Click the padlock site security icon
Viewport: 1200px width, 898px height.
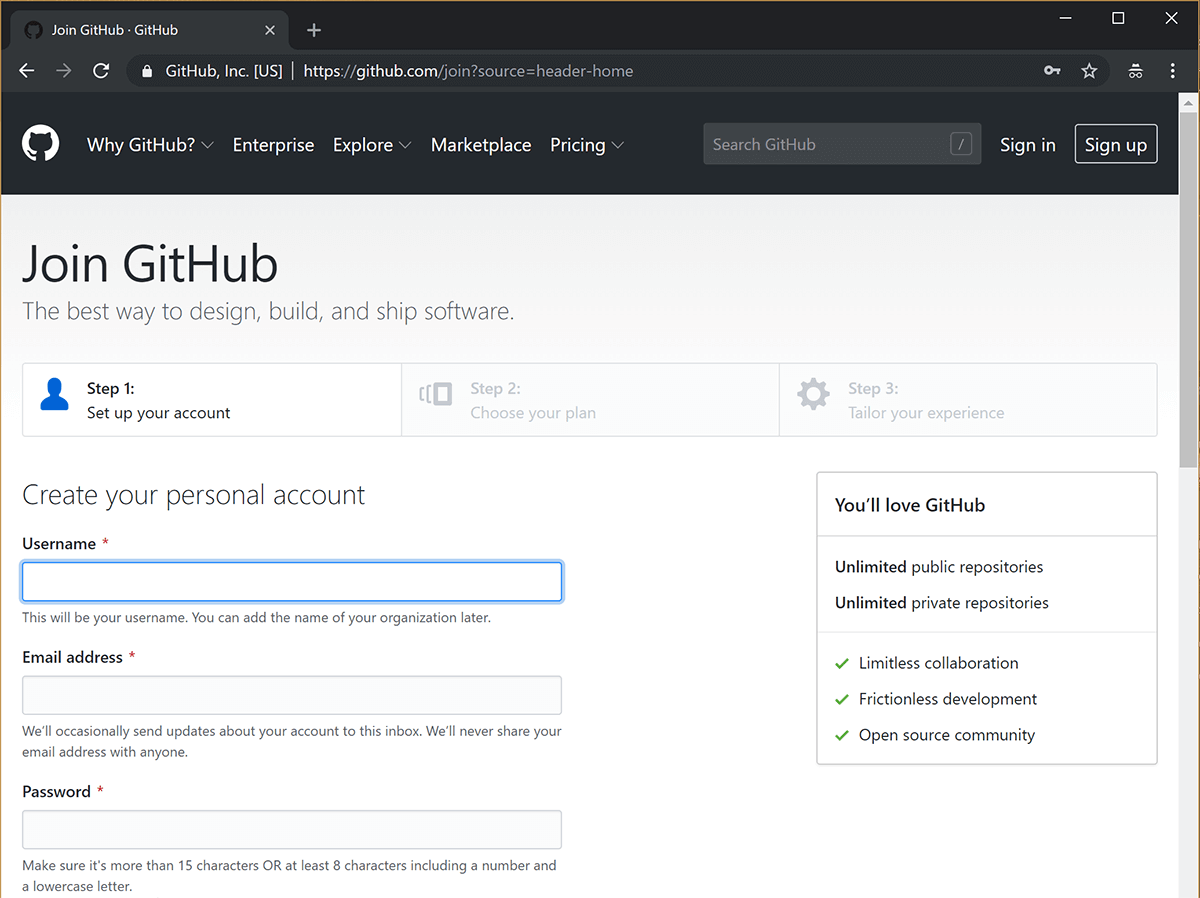tap(148, 71)
